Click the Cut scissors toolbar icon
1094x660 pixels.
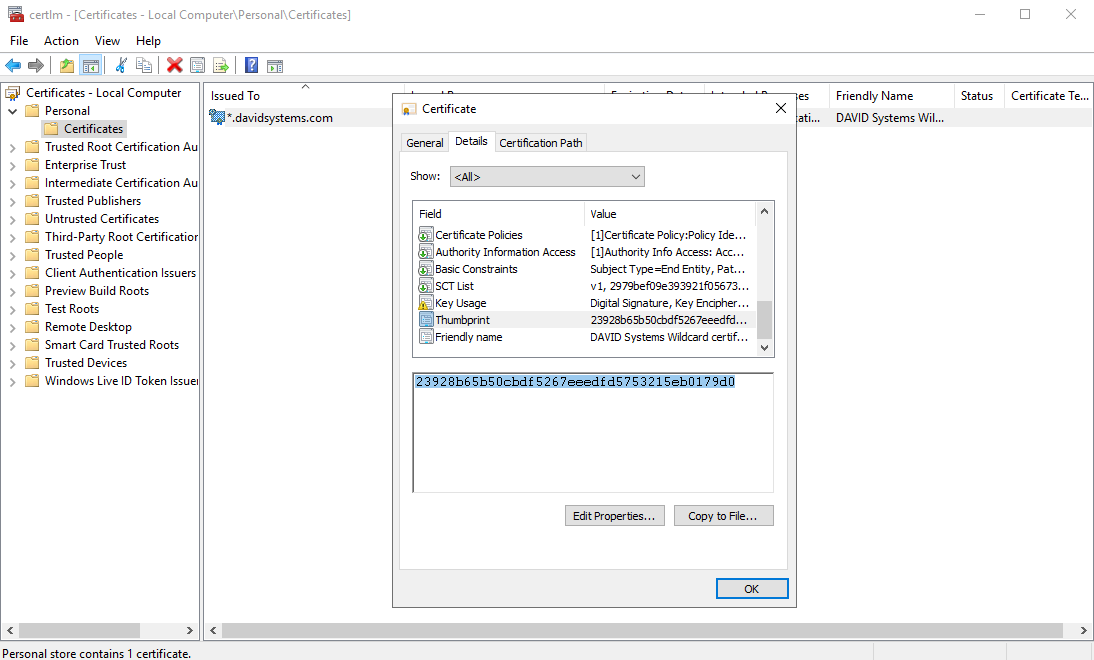[121, 66]
